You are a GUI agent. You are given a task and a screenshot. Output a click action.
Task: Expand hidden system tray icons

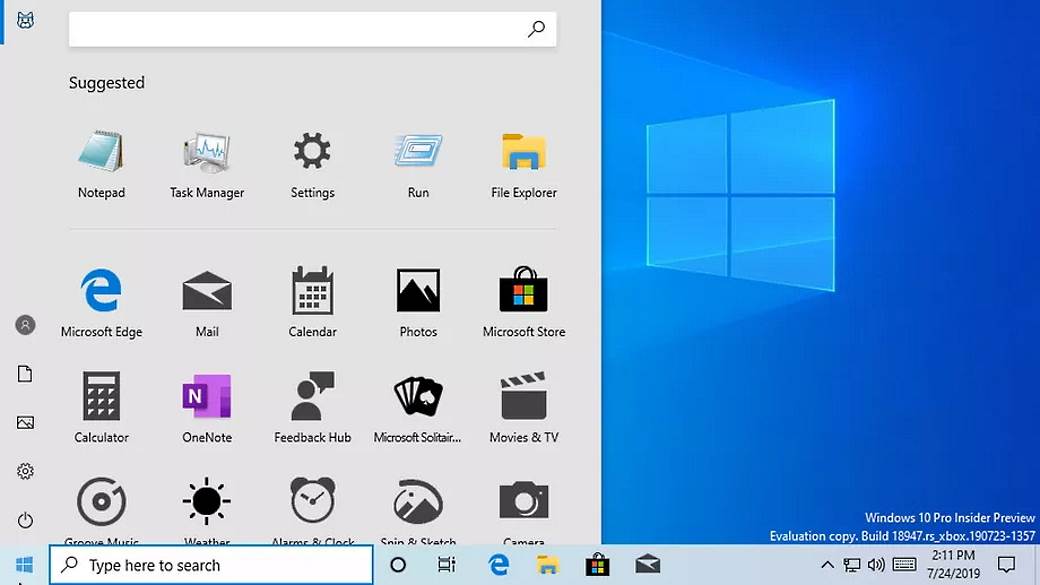[x=828, y=564]
